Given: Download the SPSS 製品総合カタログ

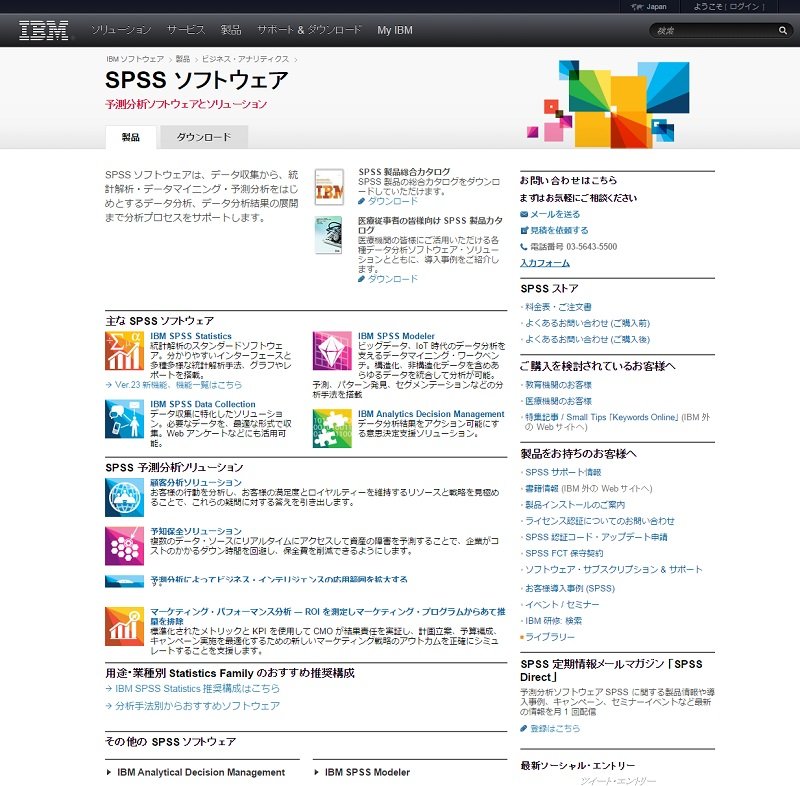Looking at the screenshot, I should coord(392,201).
